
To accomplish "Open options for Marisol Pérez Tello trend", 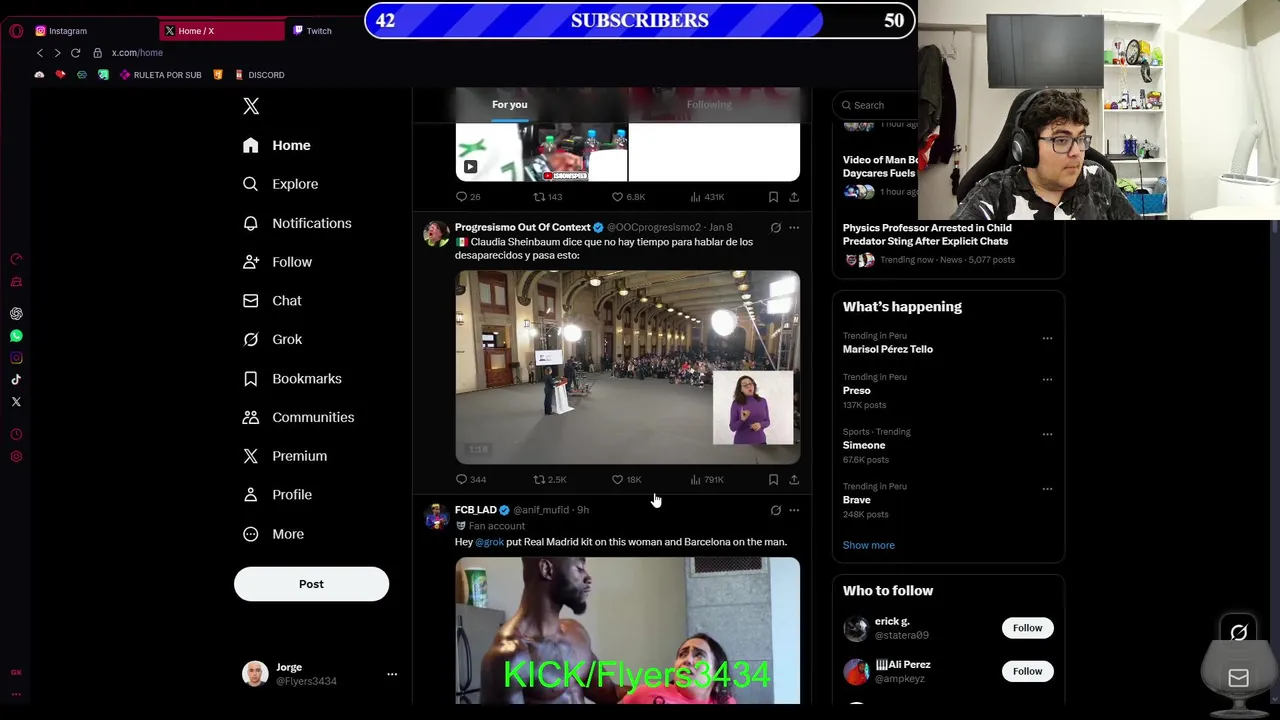I will [1047, 338].
